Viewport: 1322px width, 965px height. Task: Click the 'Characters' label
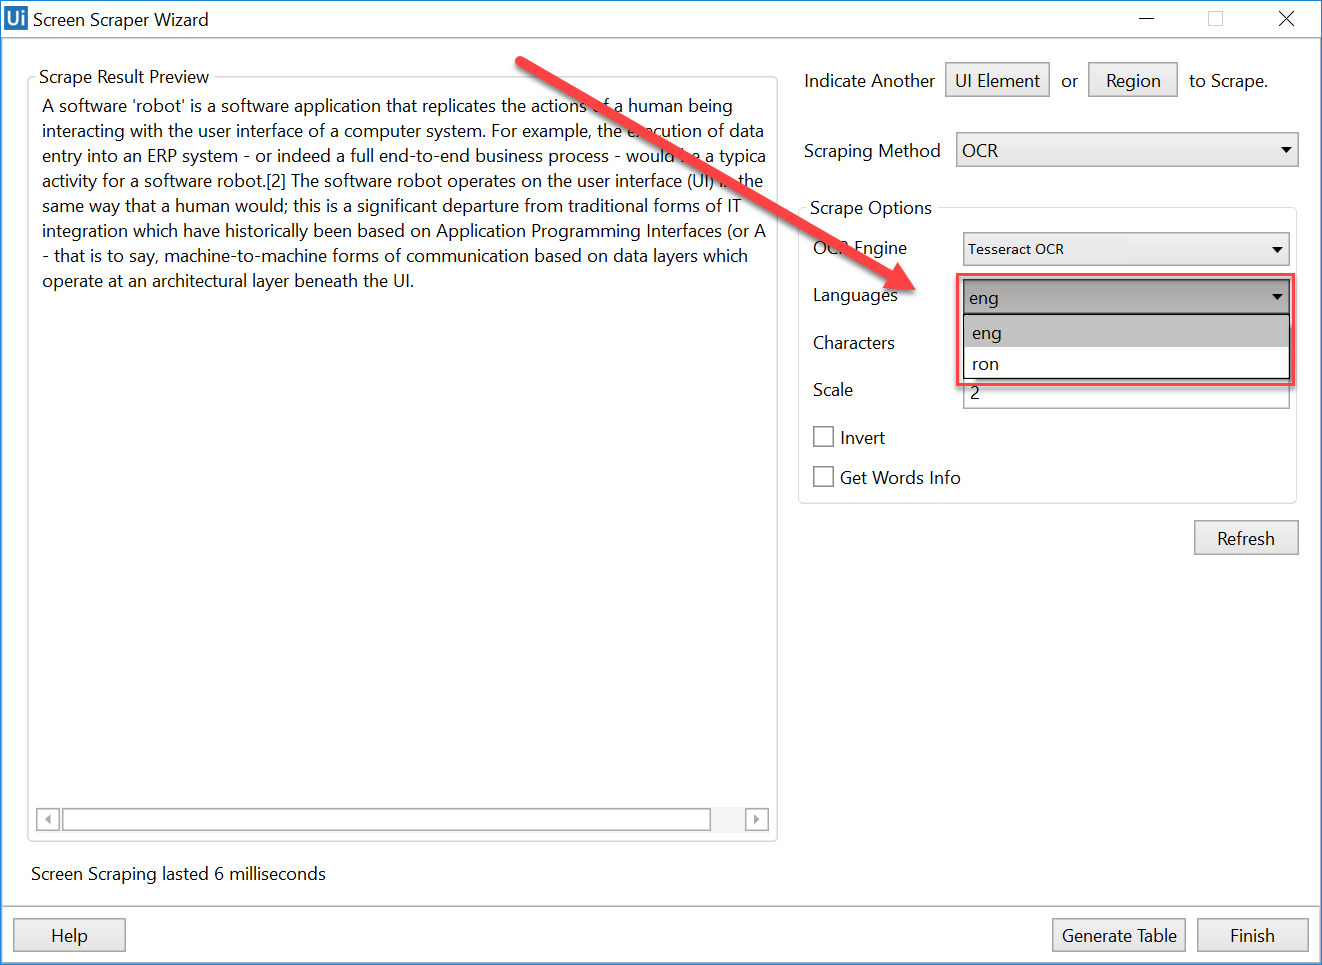point(854,342)
